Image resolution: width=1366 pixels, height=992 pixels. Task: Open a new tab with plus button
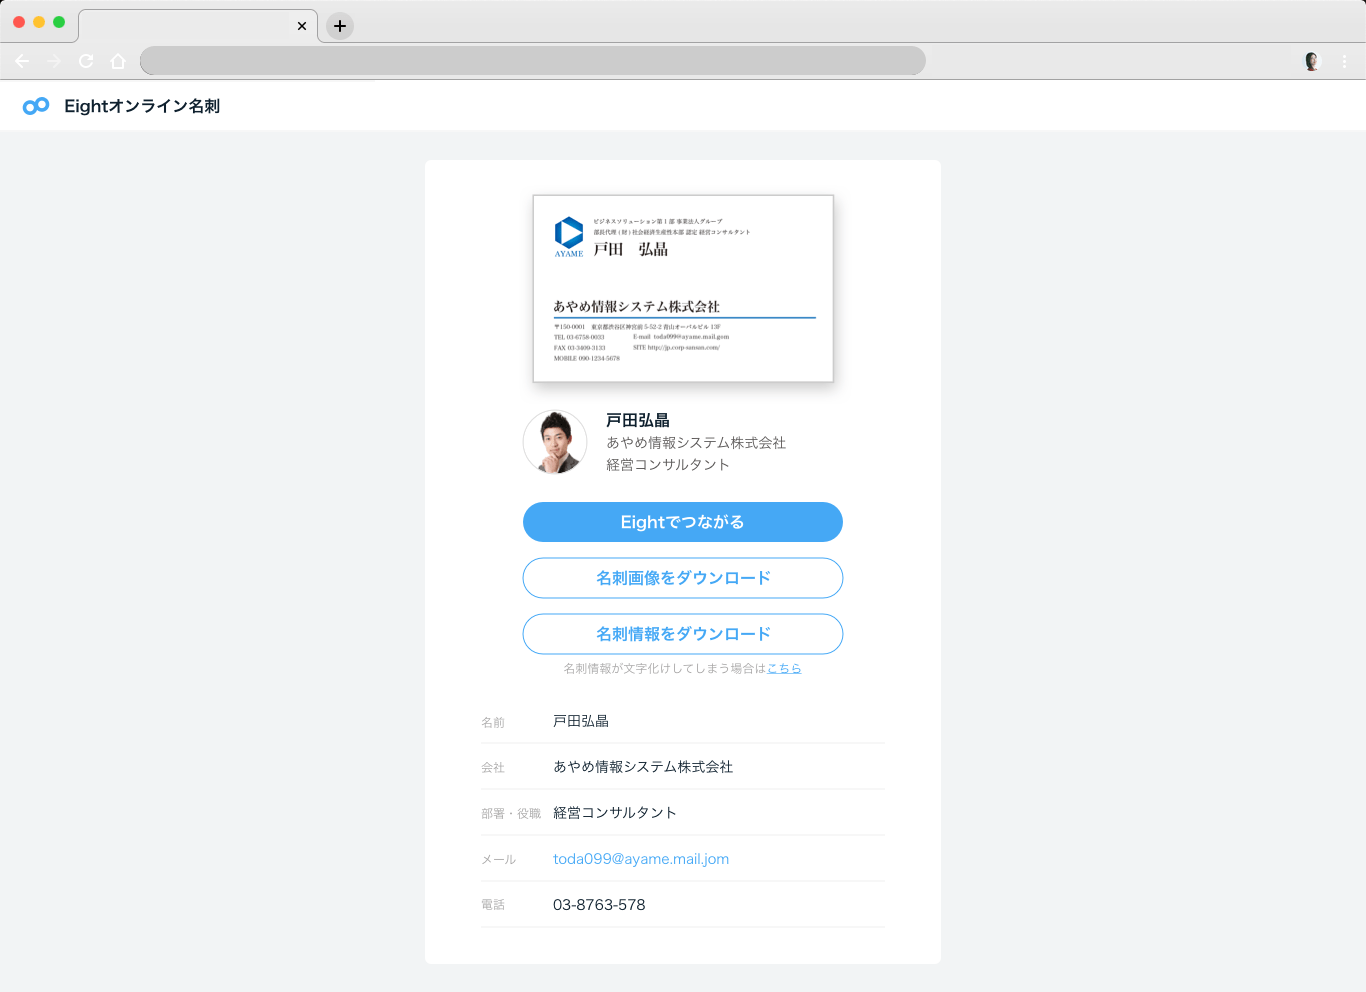click(x=340, y=26)
